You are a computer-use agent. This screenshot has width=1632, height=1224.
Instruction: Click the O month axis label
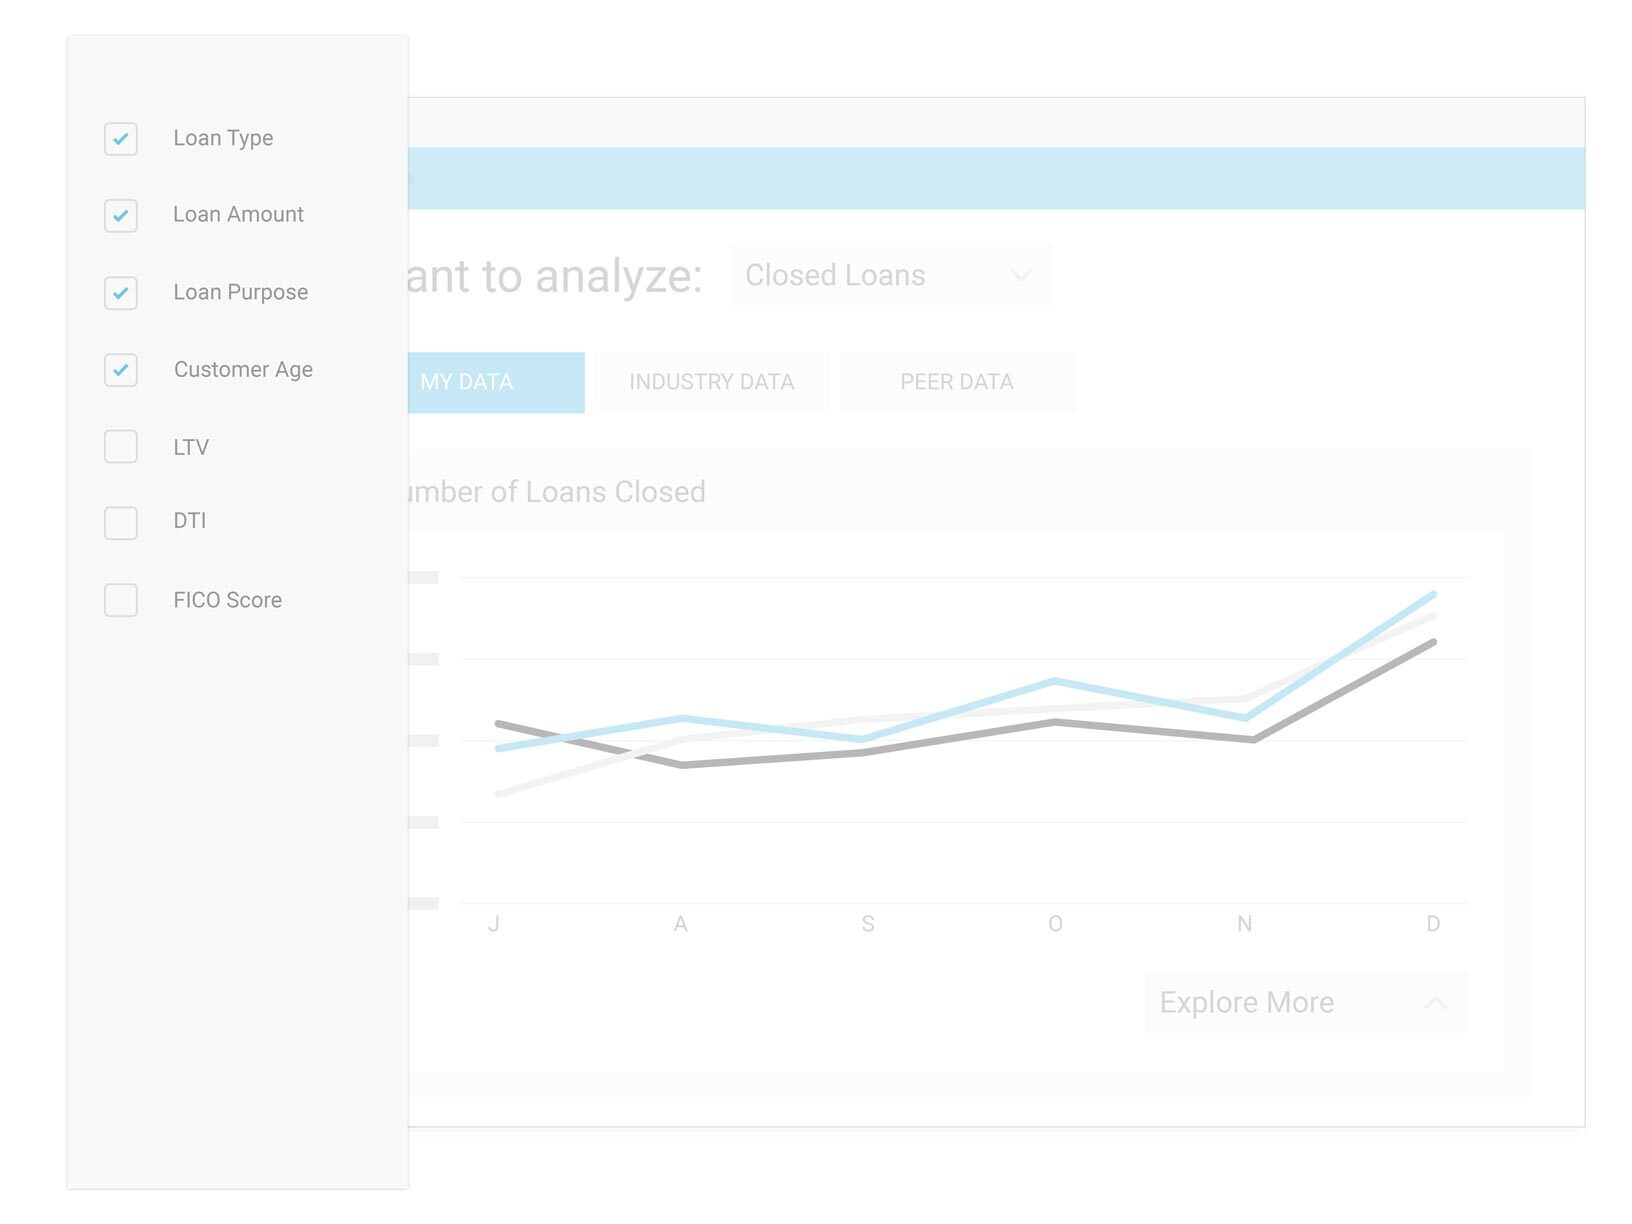click(x=1056, y=924)
